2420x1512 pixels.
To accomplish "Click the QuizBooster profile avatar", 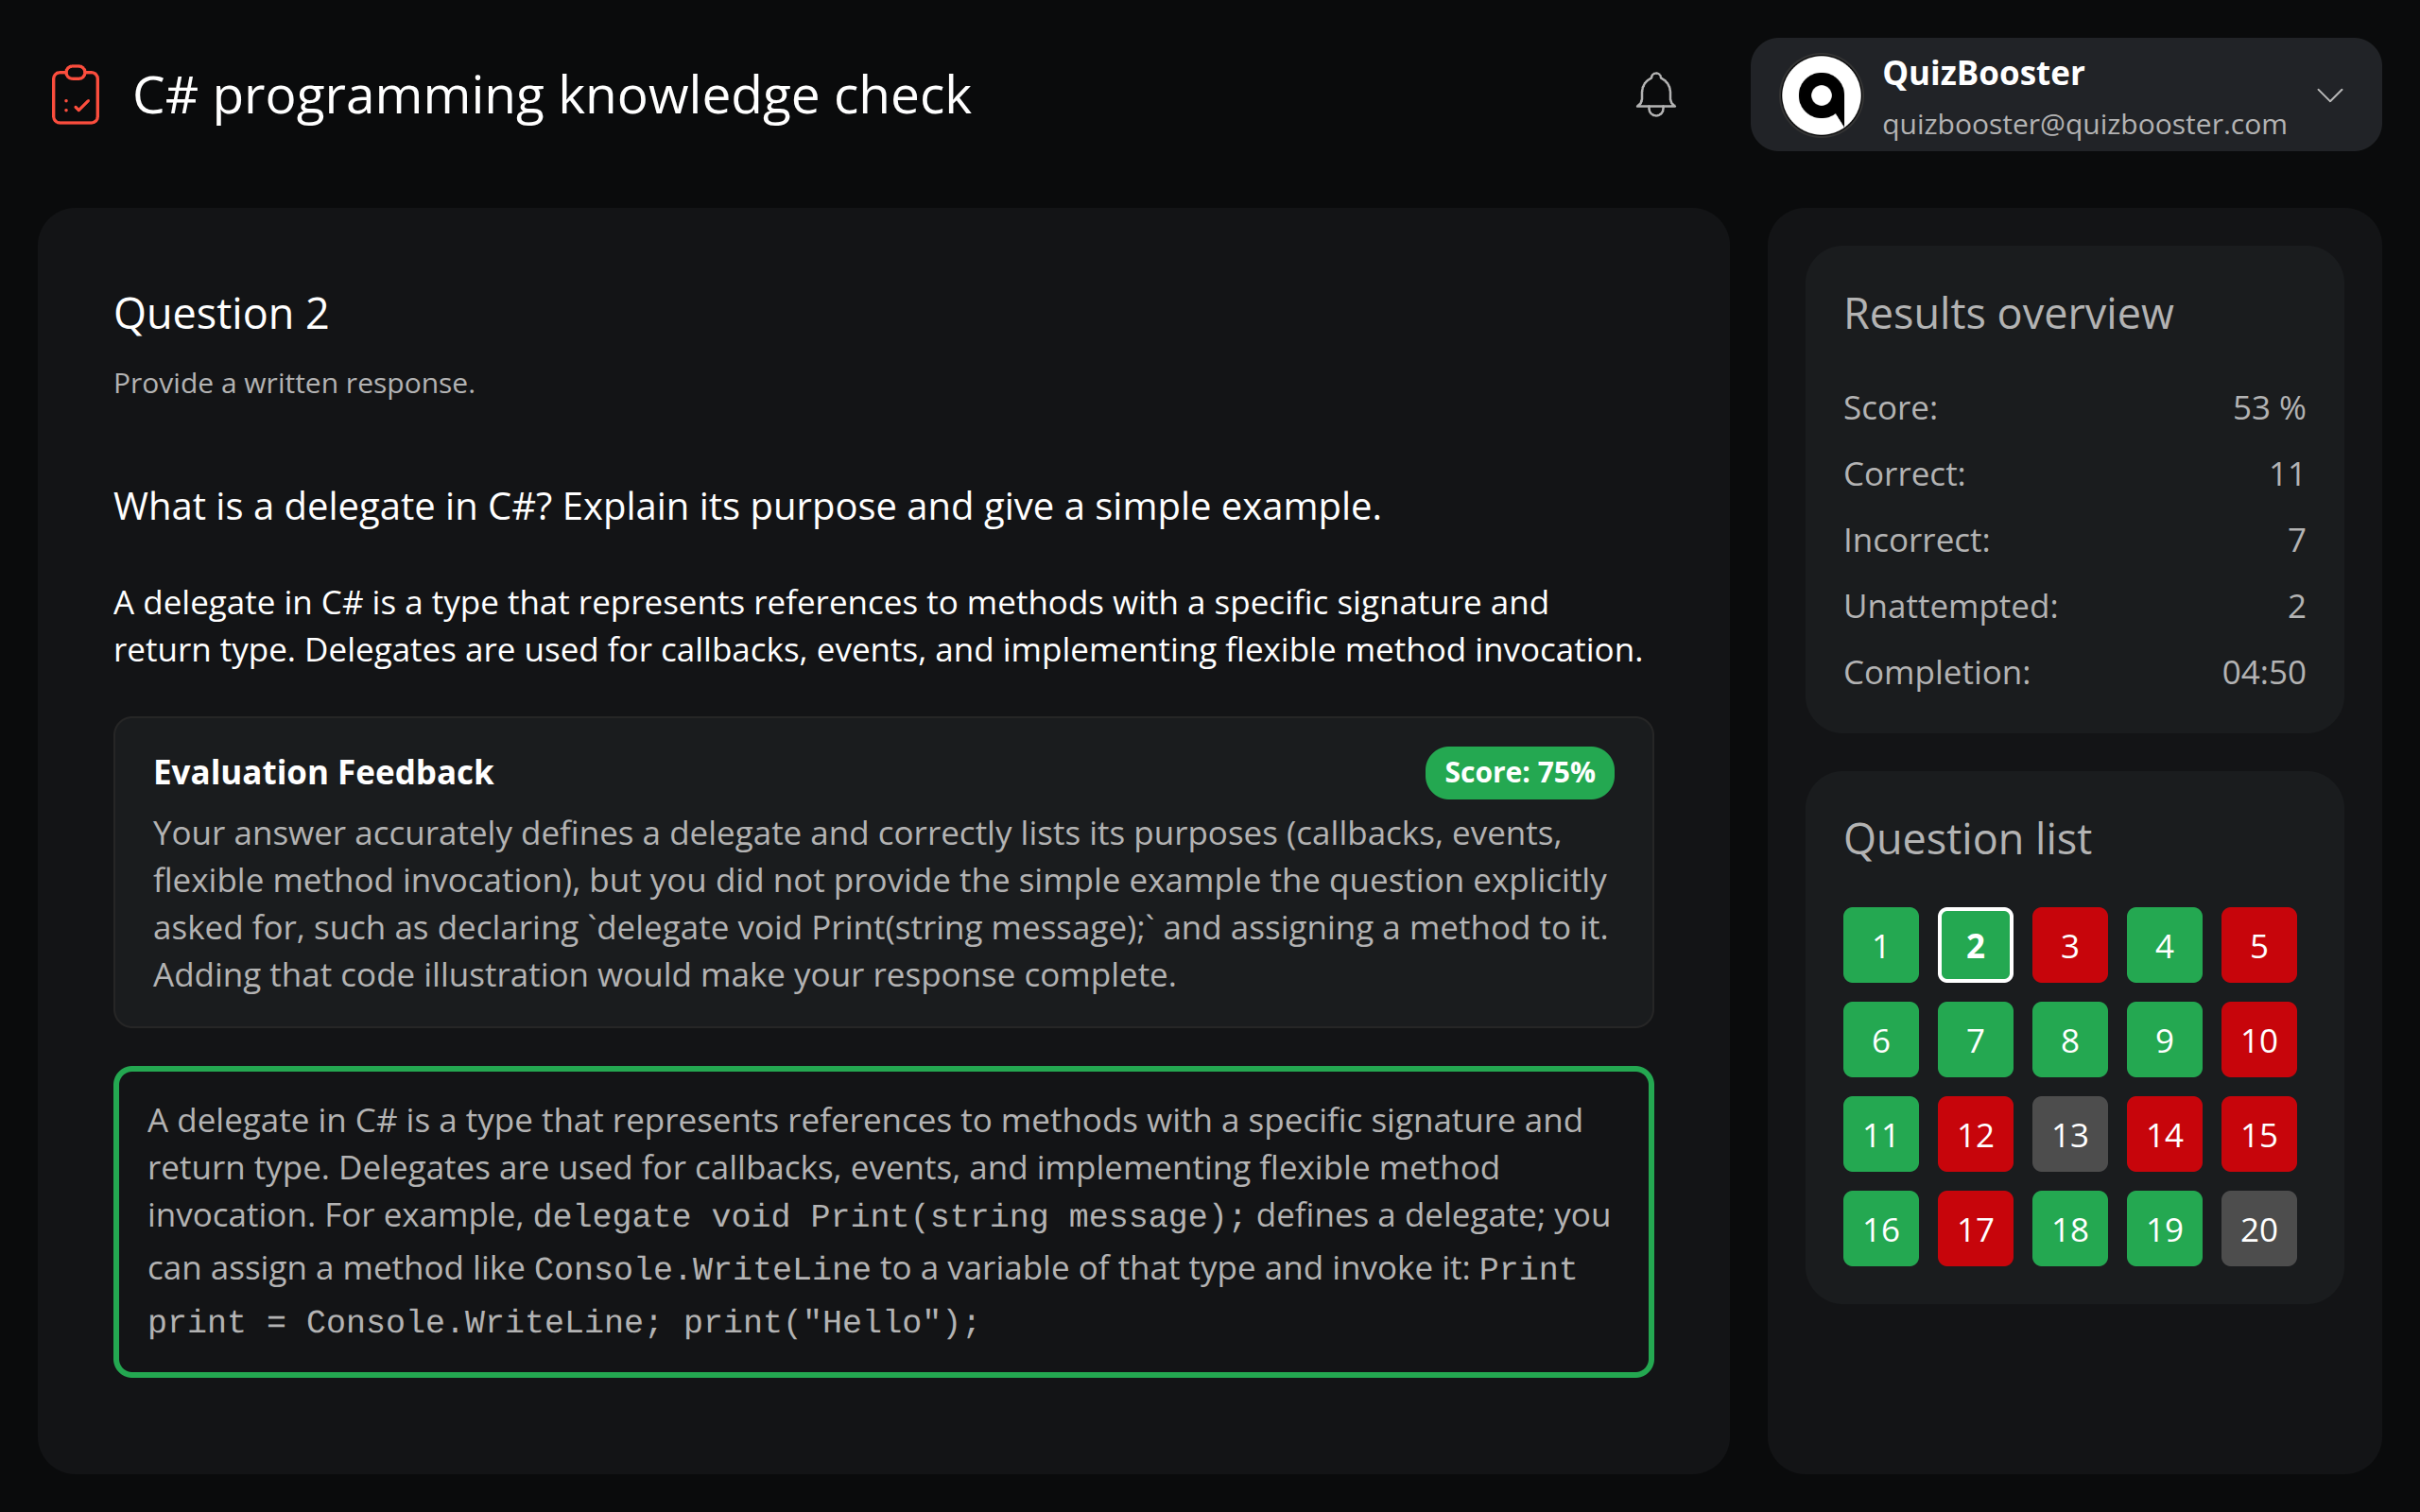I will coord(1821,95).
